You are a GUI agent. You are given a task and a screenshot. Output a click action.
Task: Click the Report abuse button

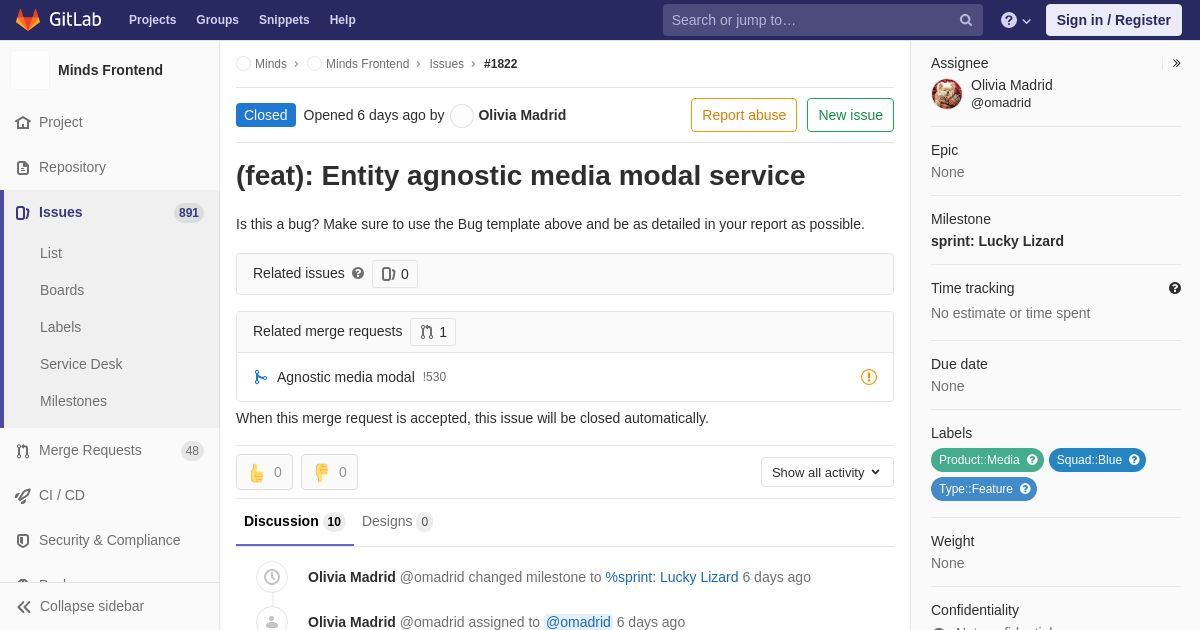(744, 115)
